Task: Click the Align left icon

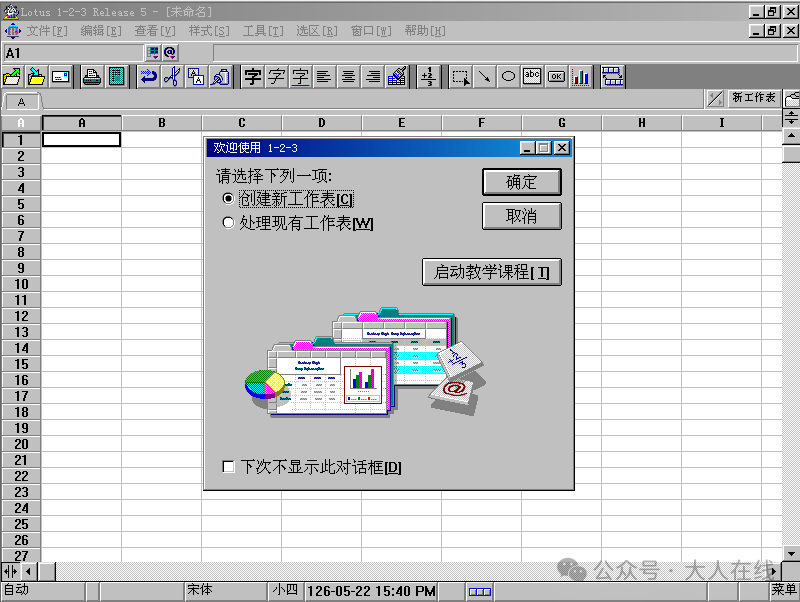Action: click(x=324, y=77)
